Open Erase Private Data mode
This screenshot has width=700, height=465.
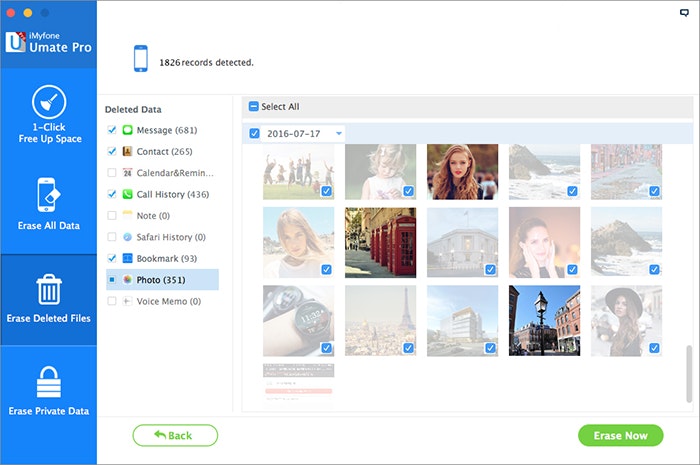(x=49, y=391)
